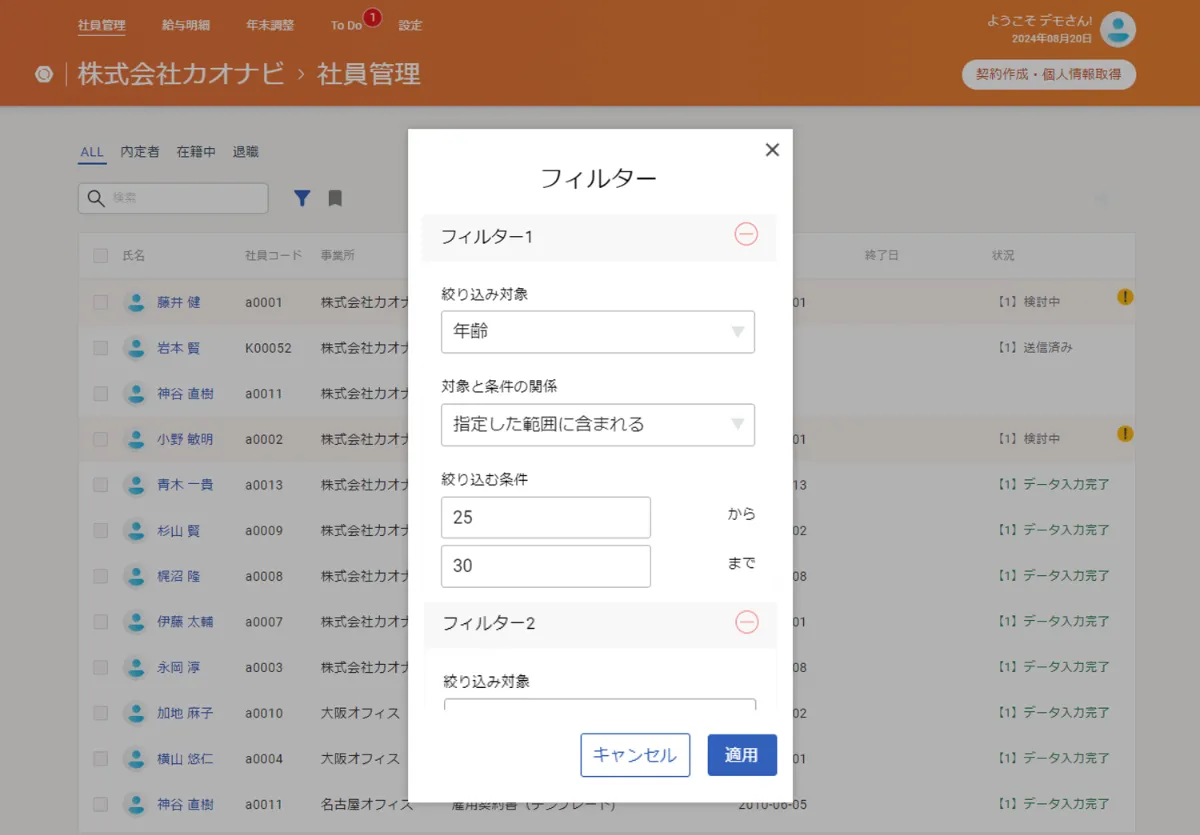Click the 25 age range input field

coord(545,516)
